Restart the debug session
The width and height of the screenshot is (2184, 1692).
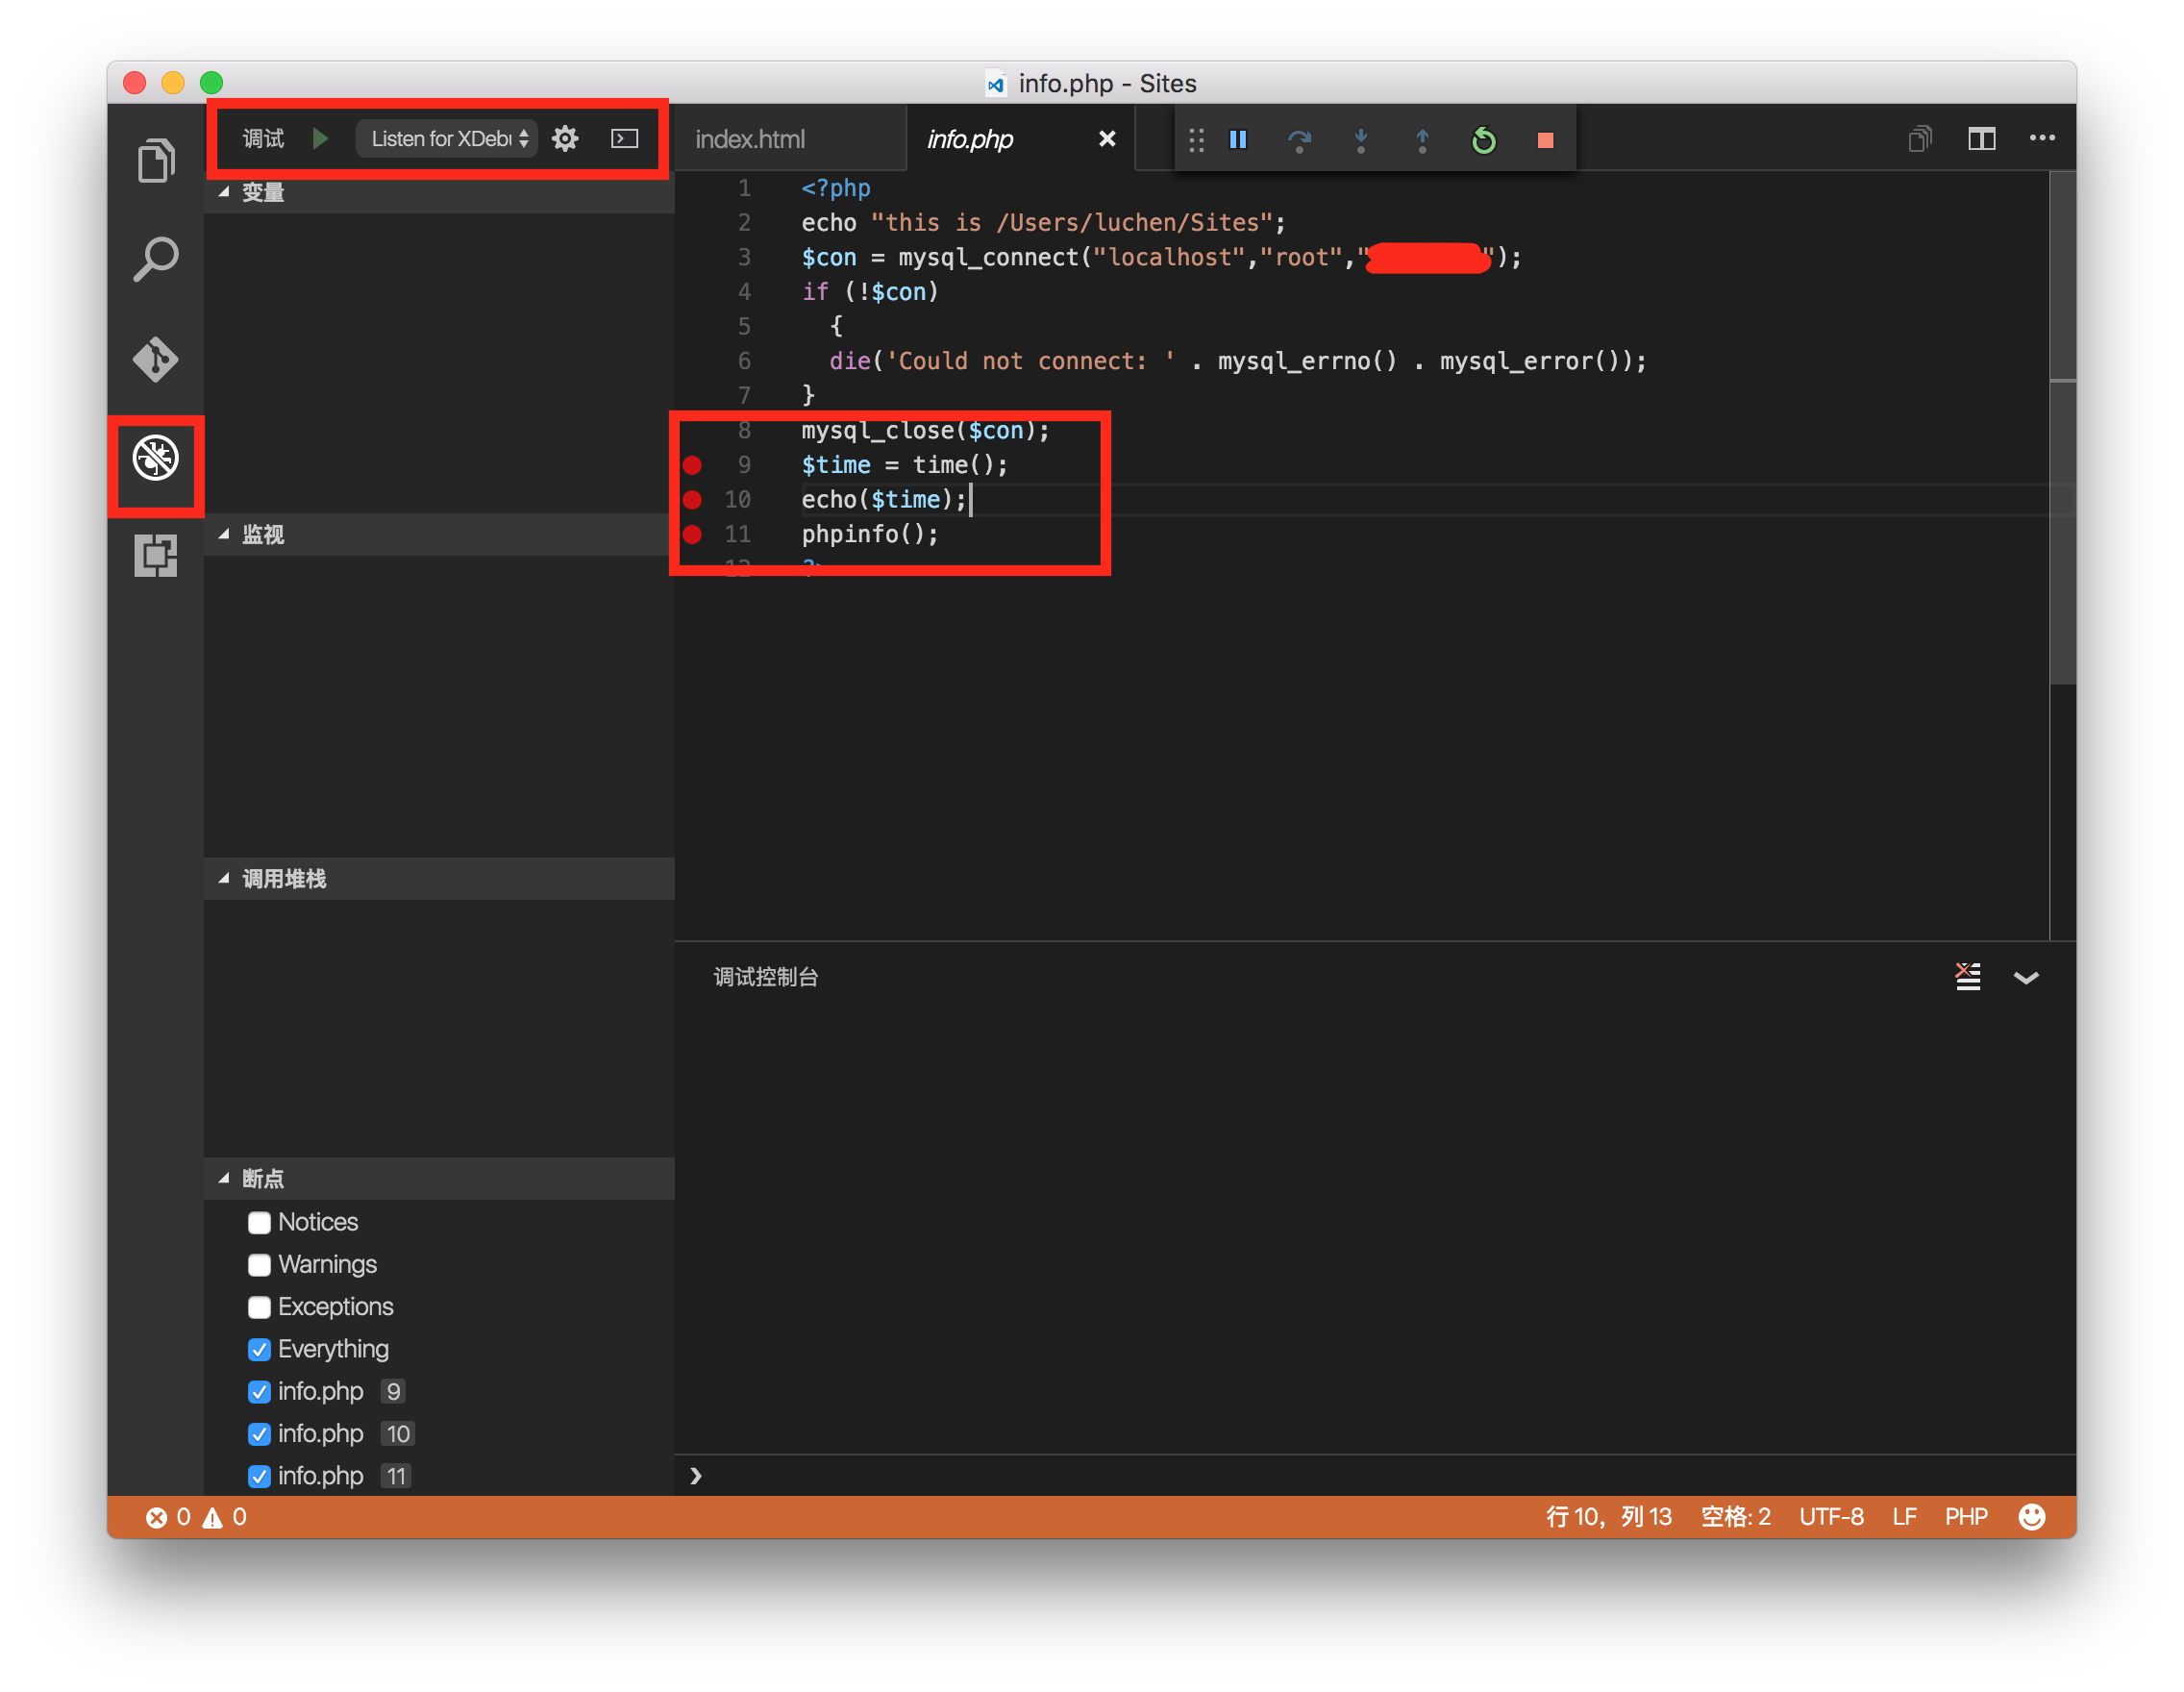pyautogui.click(x=1484, y=140)
